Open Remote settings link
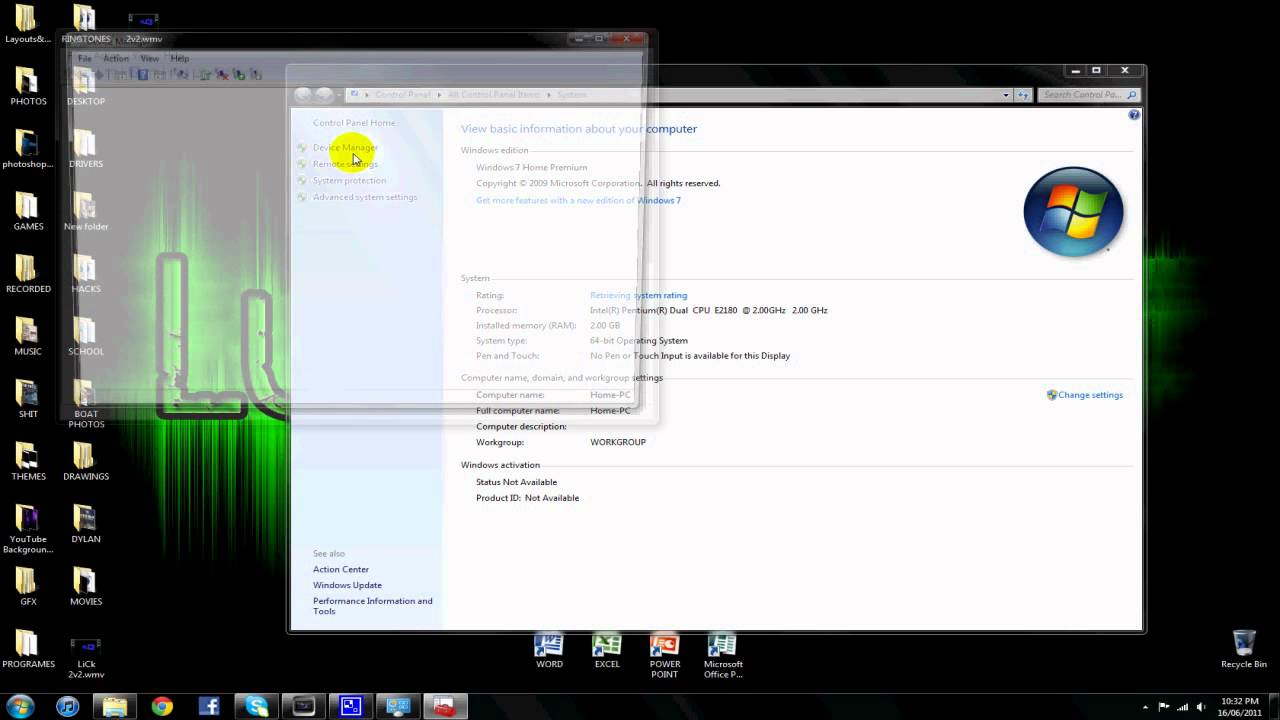This screenshot has height=720, width=1280. coord(345,164)
